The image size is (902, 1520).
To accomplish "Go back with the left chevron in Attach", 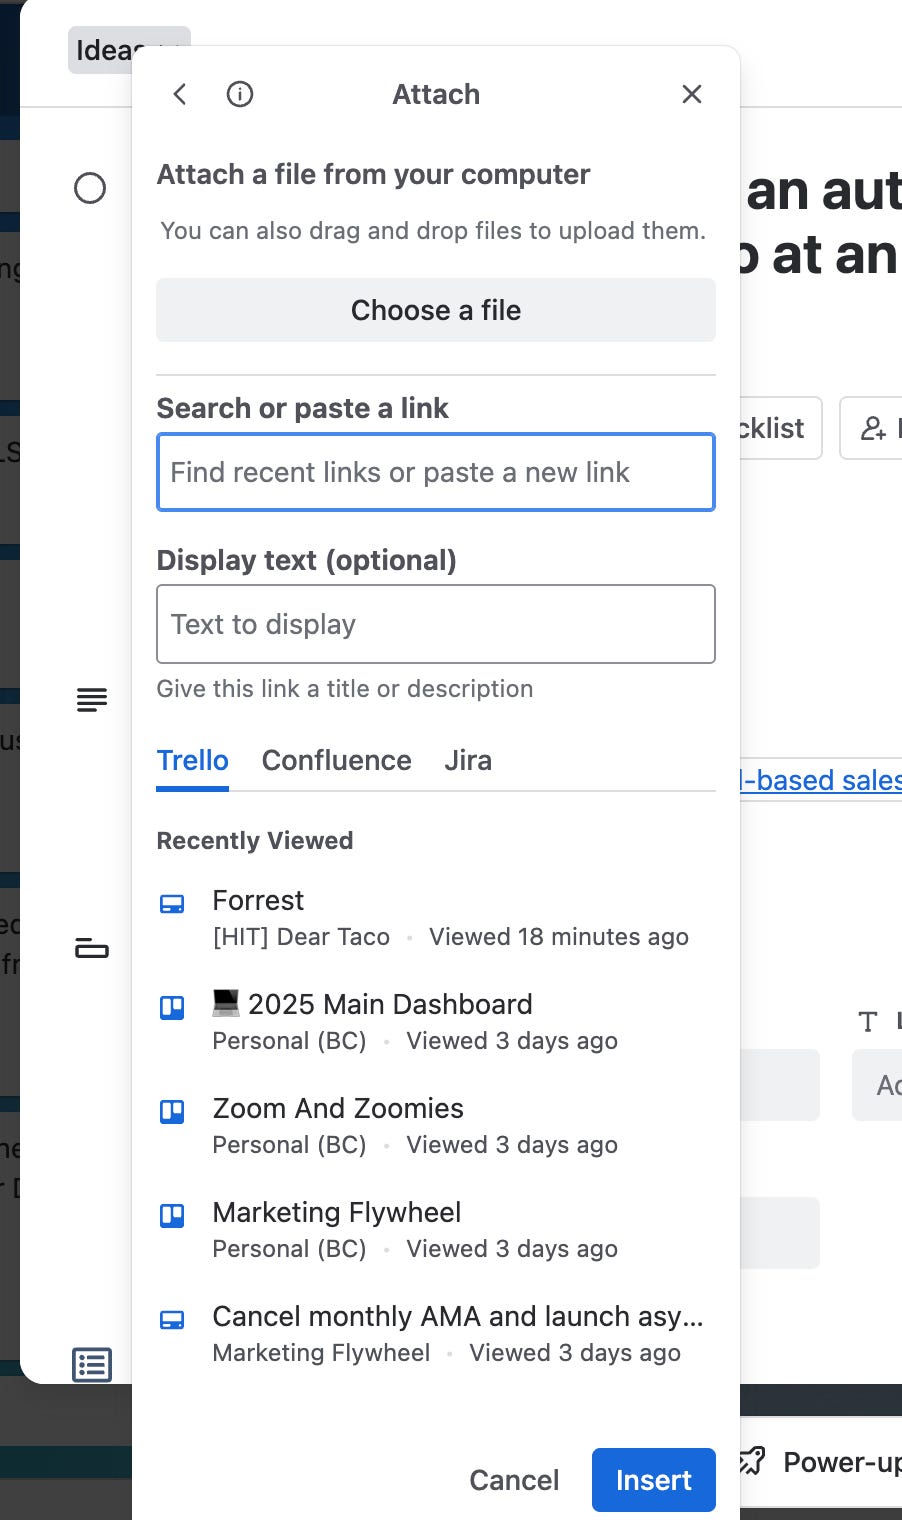I will coord(180,94).
